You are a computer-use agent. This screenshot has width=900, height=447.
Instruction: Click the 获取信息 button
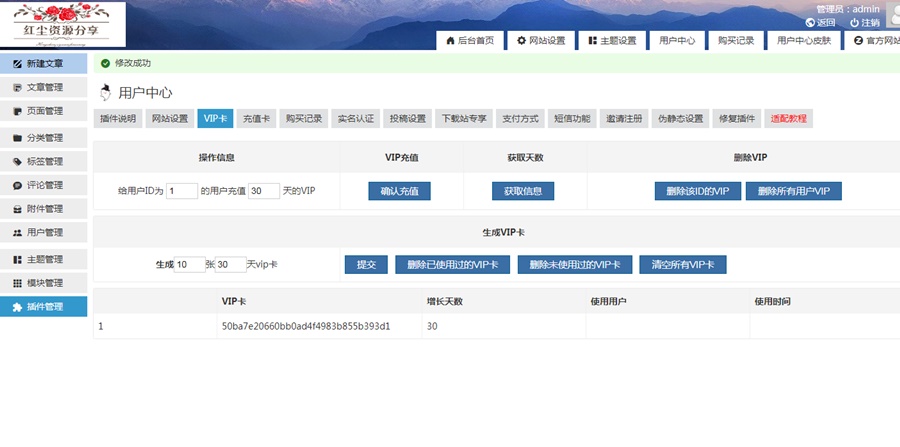click(x=522, y=191)
